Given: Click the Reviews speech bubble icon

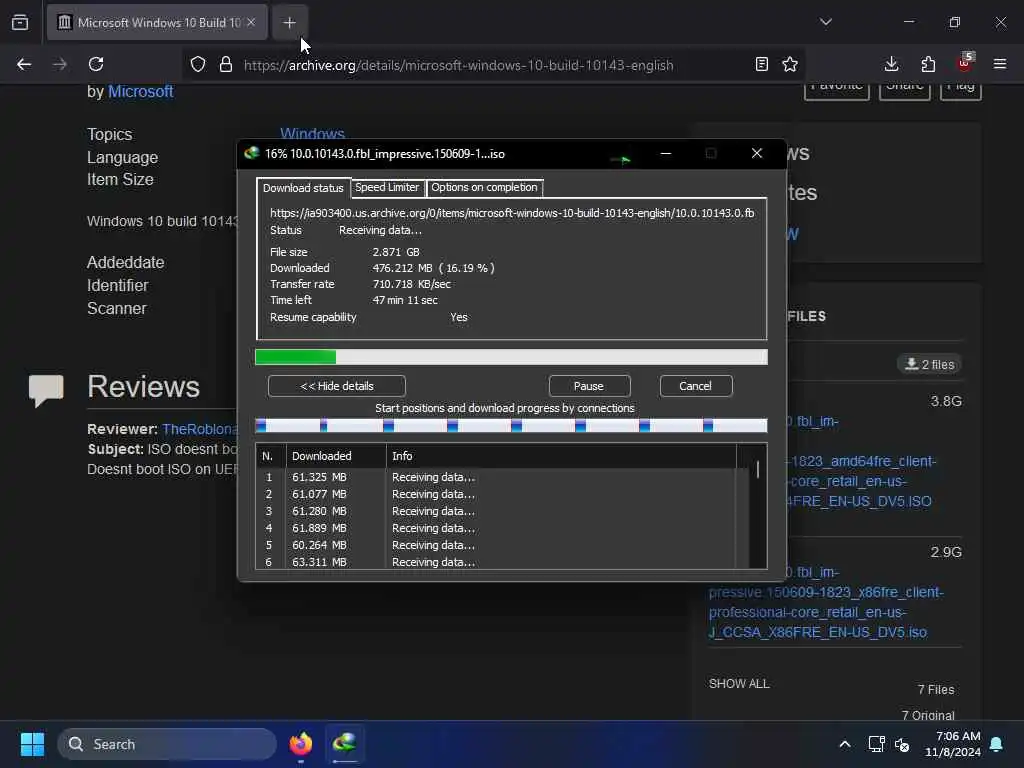Looking at the screenshot, I should [46, 390].
